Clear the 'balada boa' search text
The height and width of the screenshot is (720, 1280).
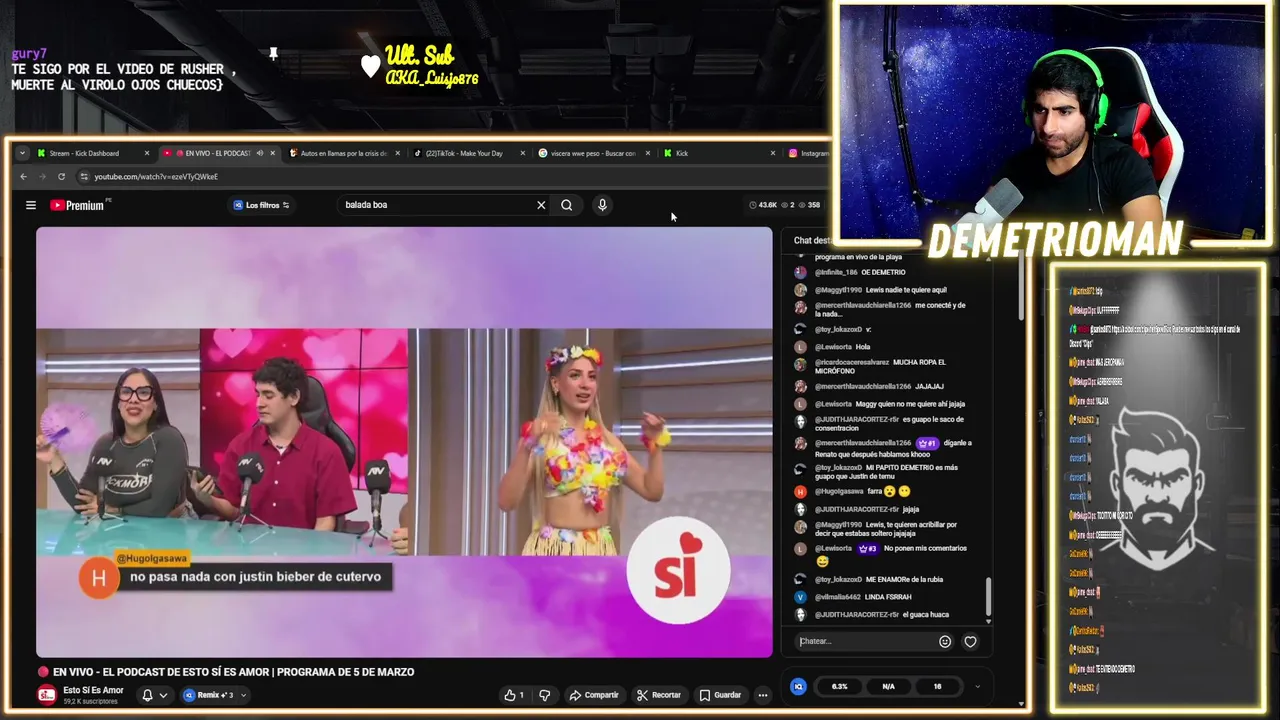pos(541,205)
